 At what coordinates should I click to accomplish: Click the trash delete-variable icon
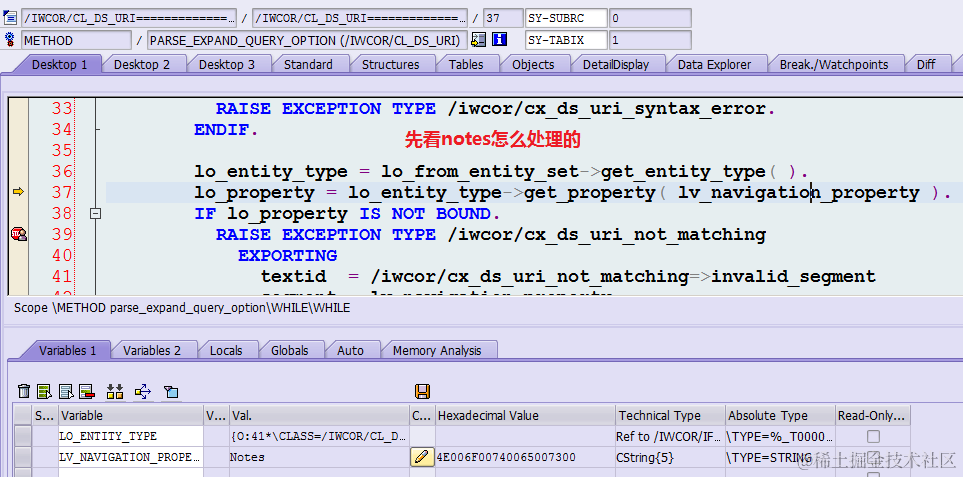click(x=24, y=391)
